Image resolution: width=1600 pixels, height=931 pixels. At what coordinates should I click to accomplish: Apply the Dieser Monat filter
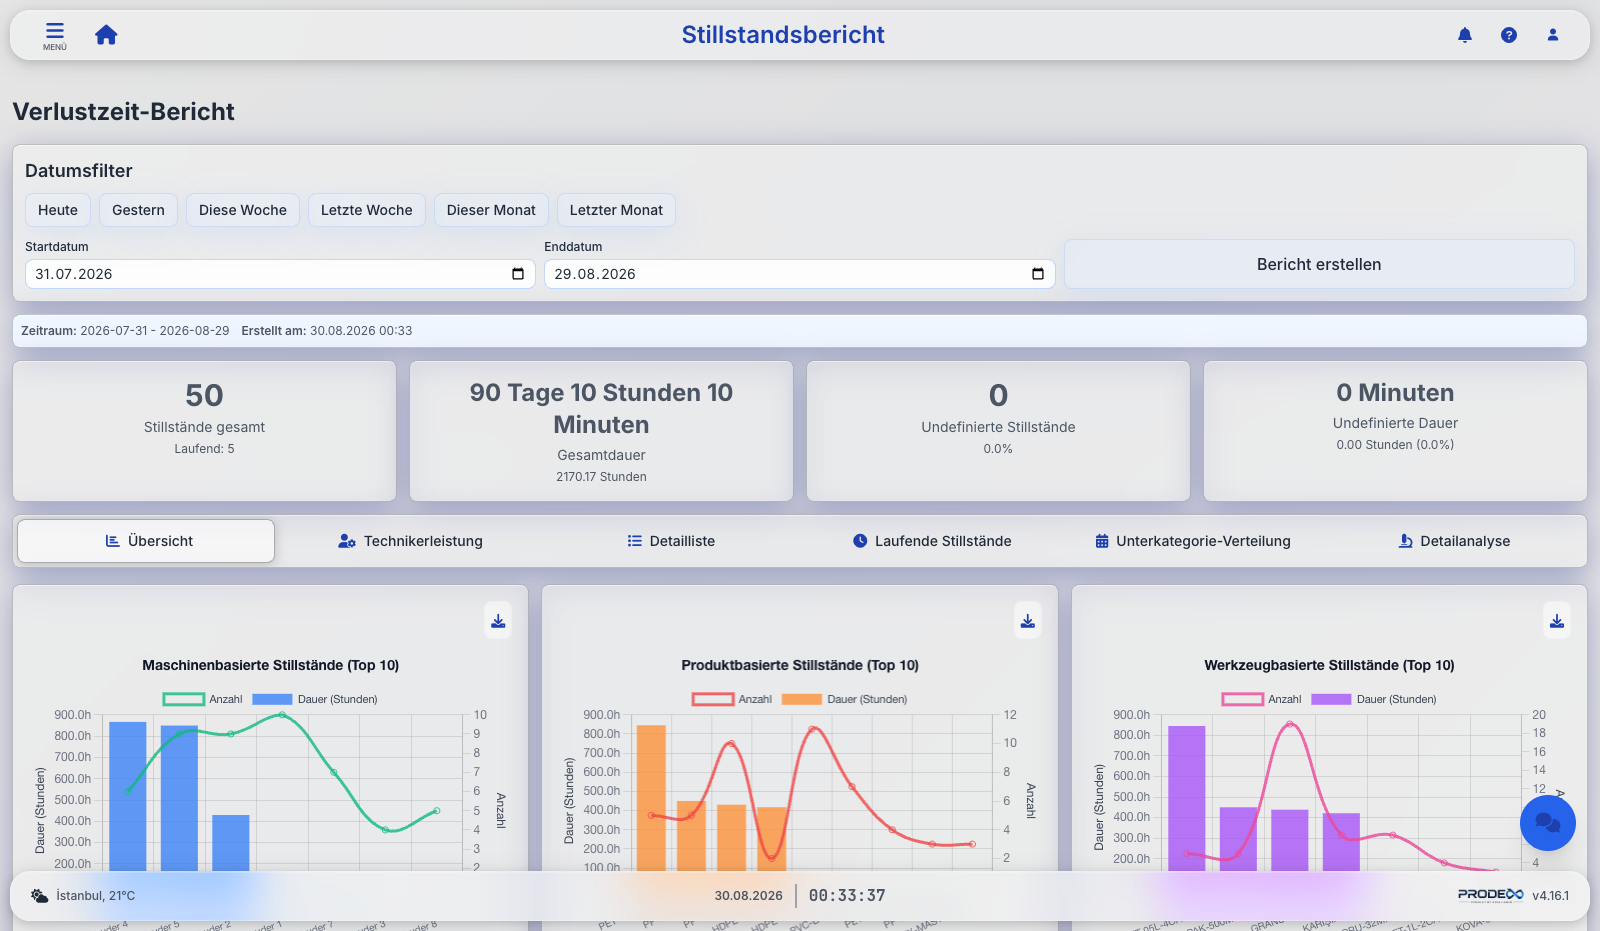(491, 210)
